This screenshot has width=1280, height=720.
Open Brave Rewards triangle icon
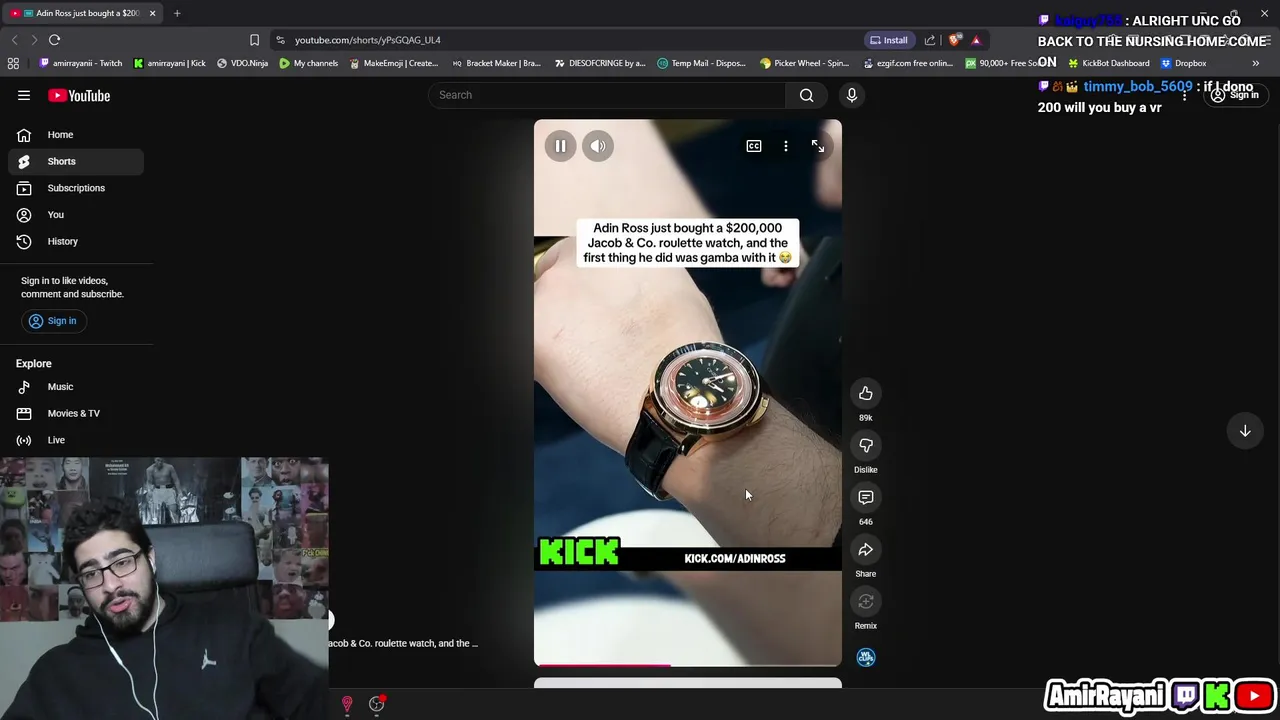pos(976,40)
